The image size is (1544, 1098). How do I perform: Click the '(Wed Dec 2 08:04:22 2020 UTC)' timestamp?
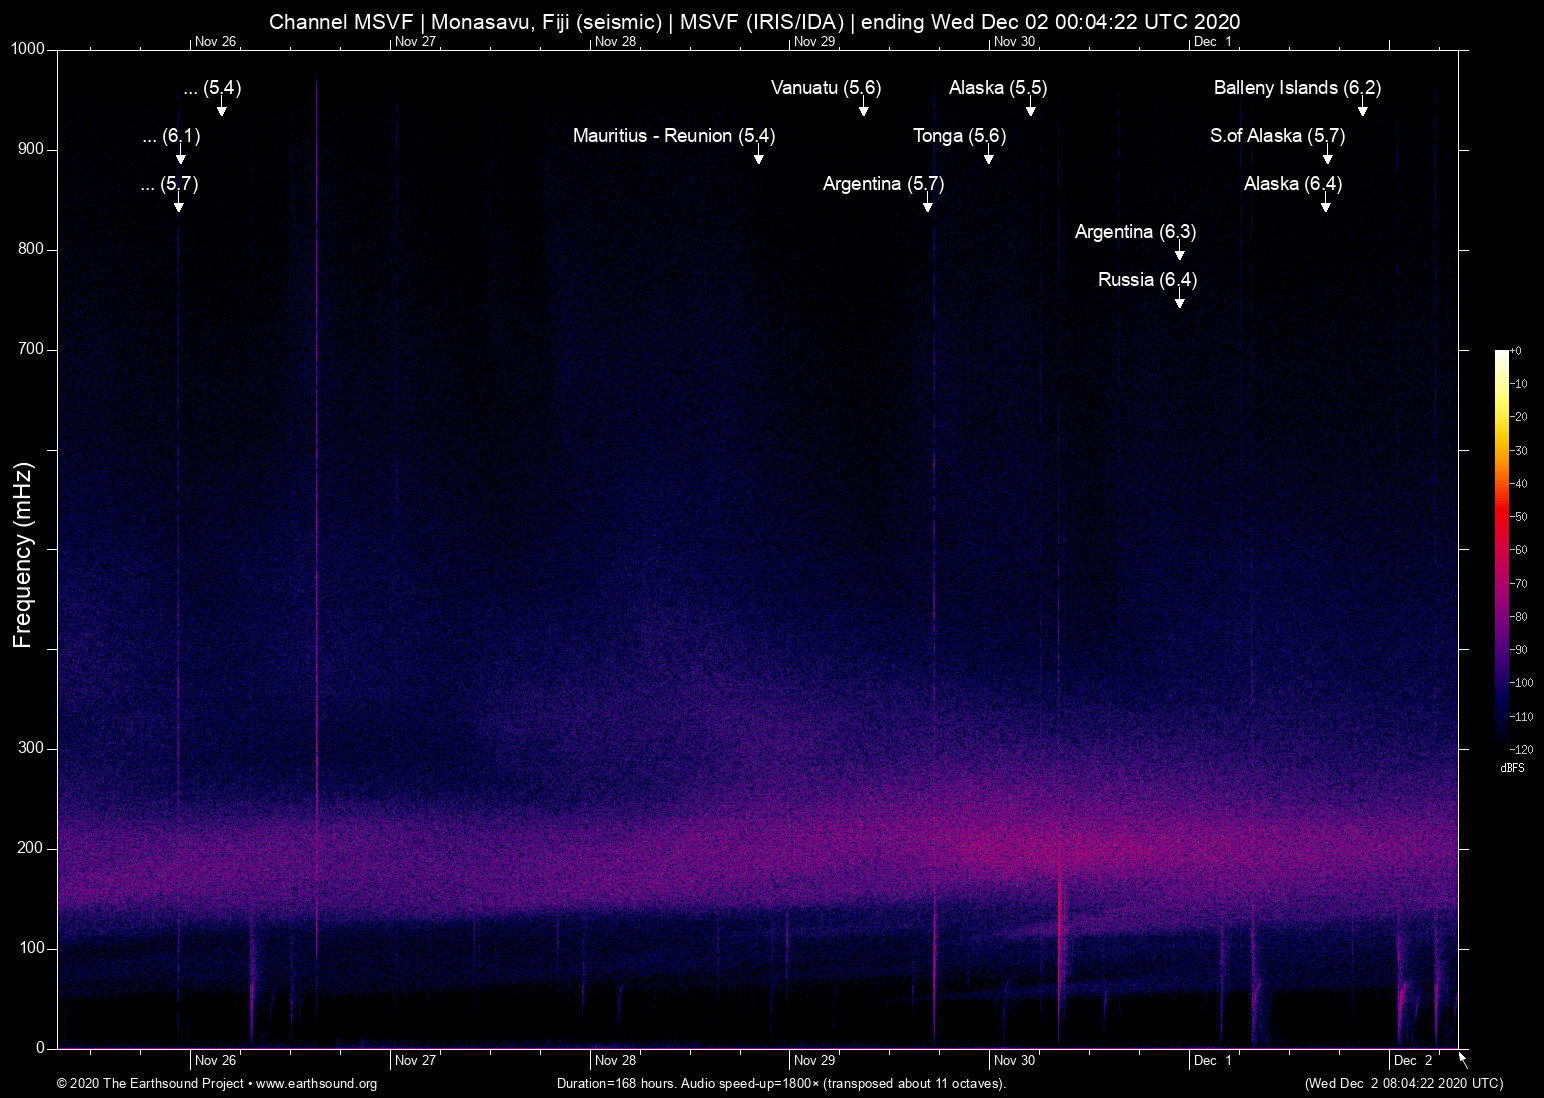tap(1403, 1084)
